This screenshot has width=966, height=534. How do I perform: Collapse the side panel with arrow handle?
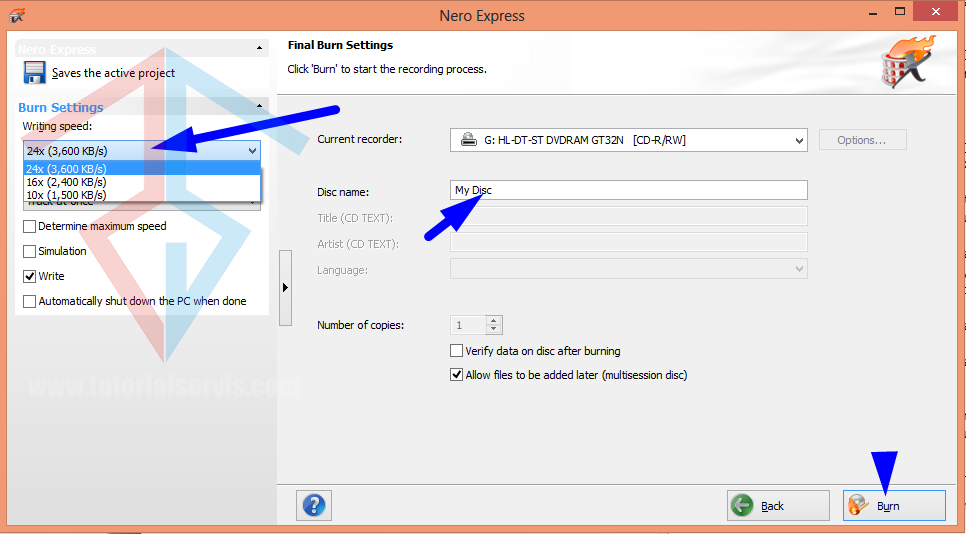[285, 287]
